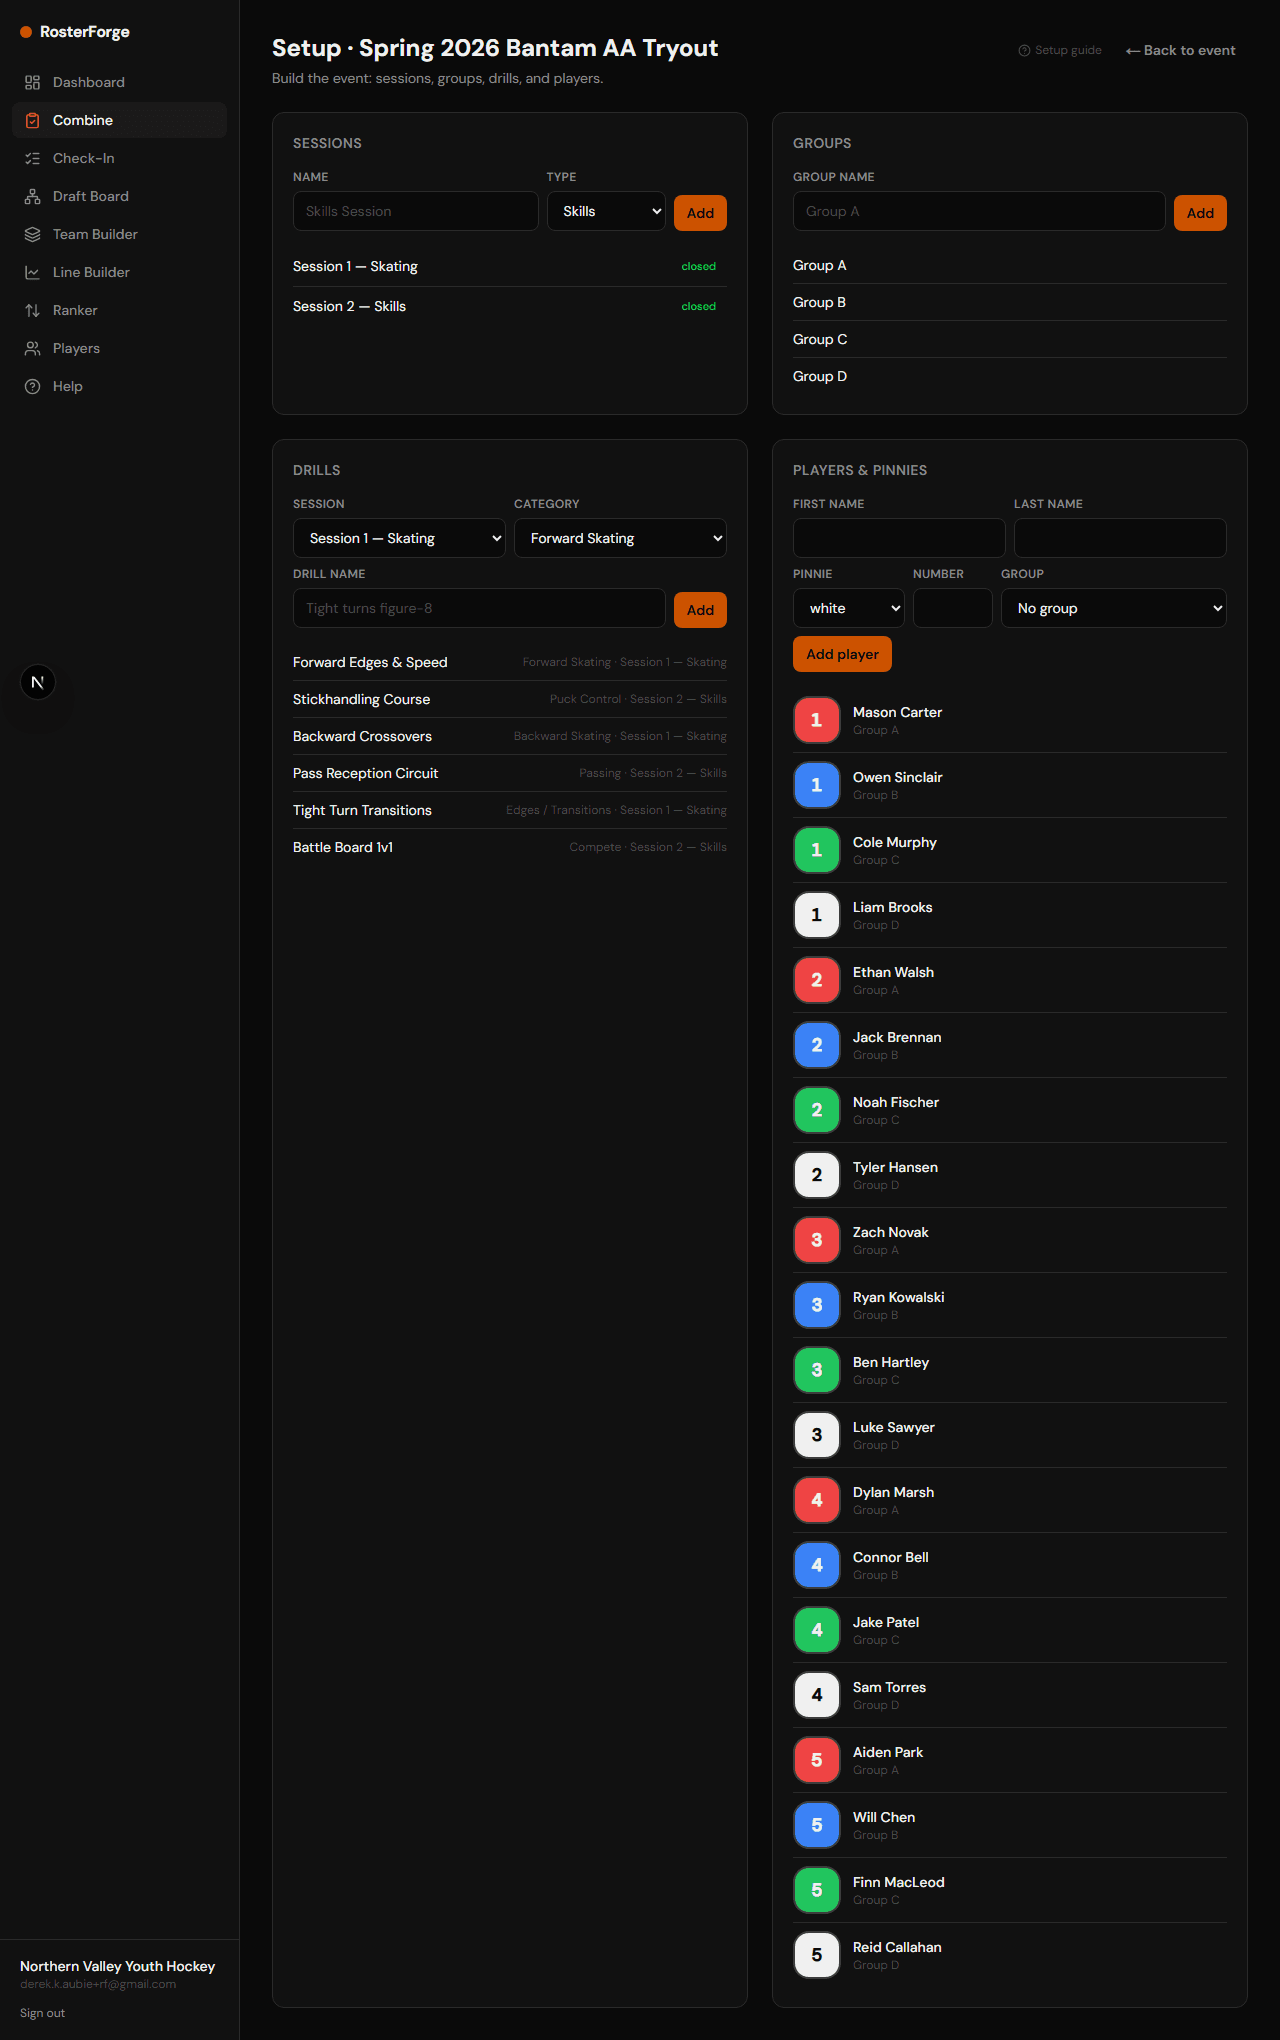The image size is (1280, 2040).
Task: Select Tight Turn Transitions drill
Action: [x=510, y=810]
